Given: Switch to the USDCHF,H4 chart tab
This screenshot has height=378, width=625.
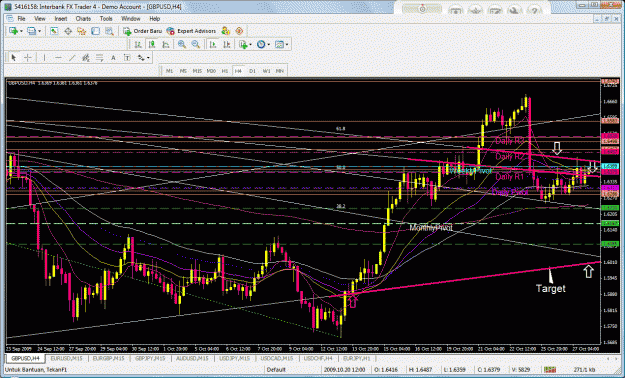Looking at the screenshot, I should [x=318, y=358].
